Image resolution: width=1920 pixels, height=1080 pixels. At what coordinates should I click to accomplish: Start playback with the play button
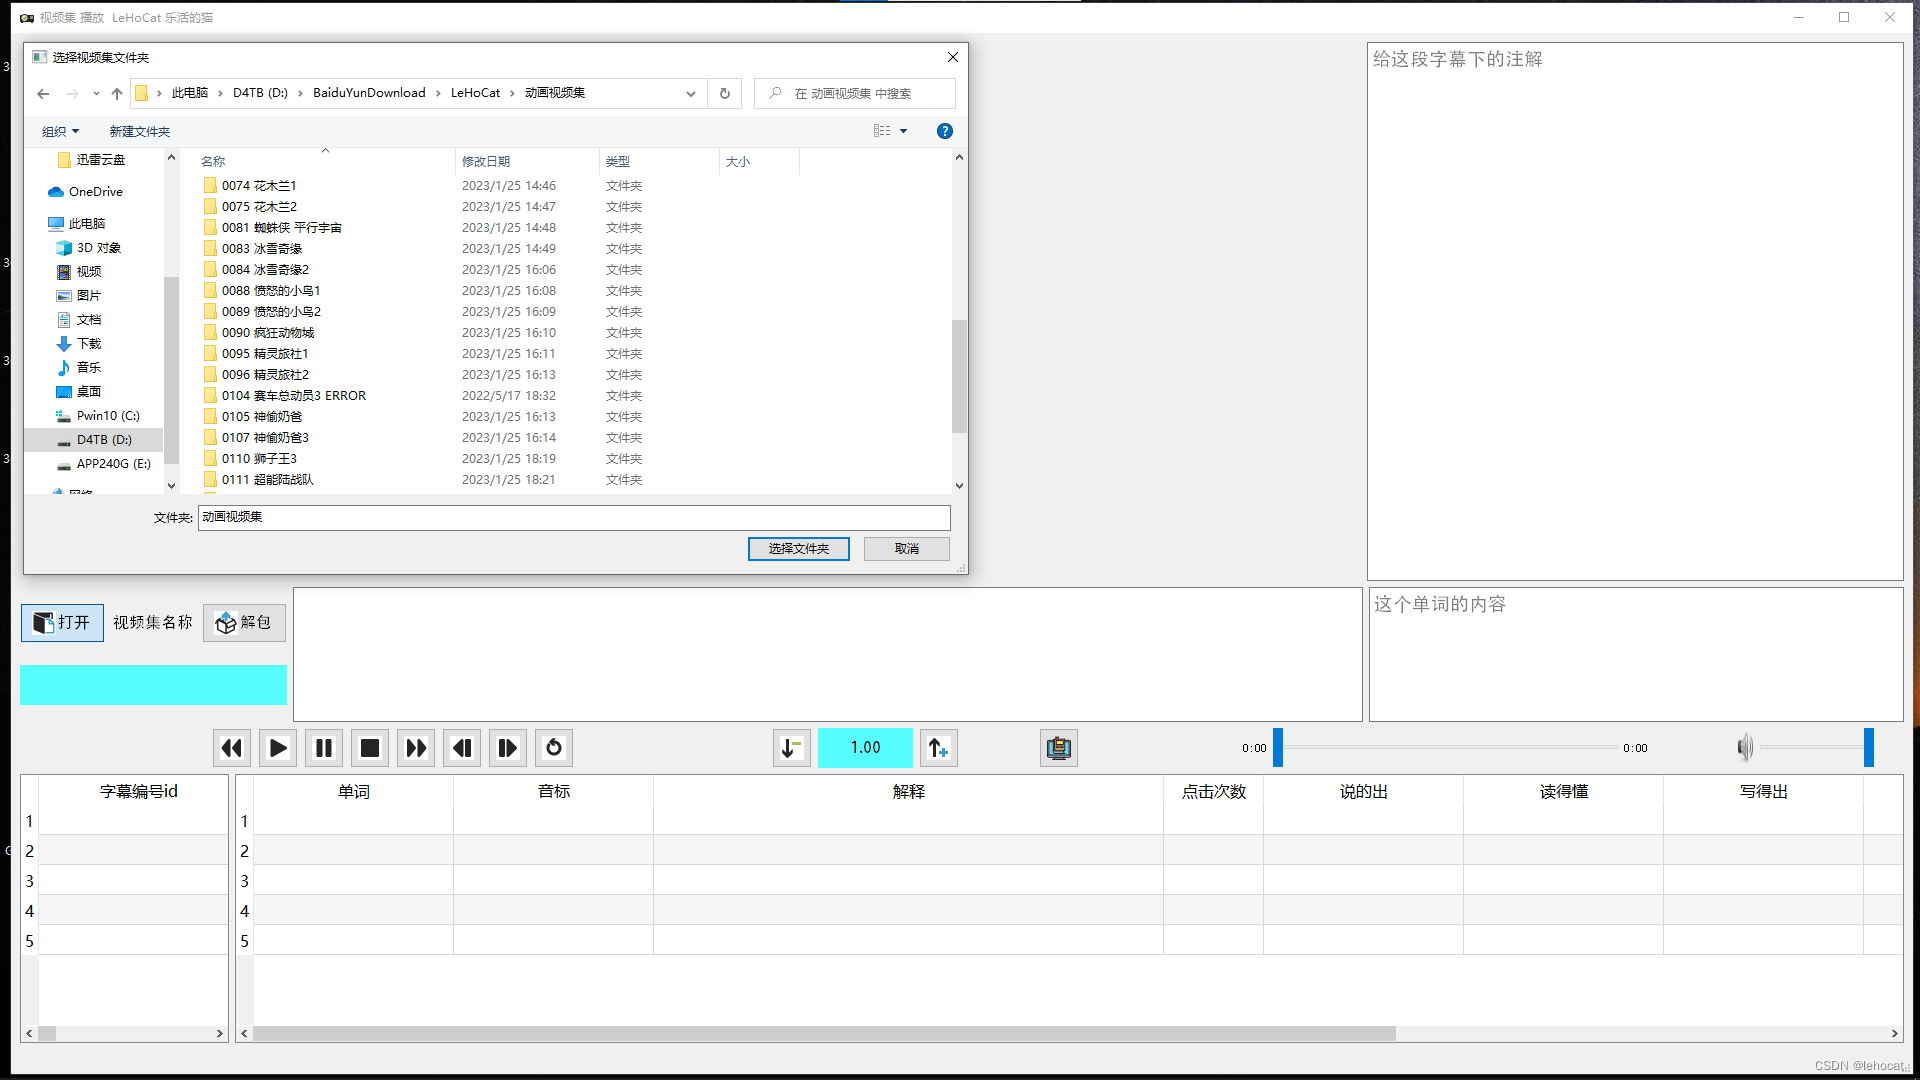click(278, 748)
